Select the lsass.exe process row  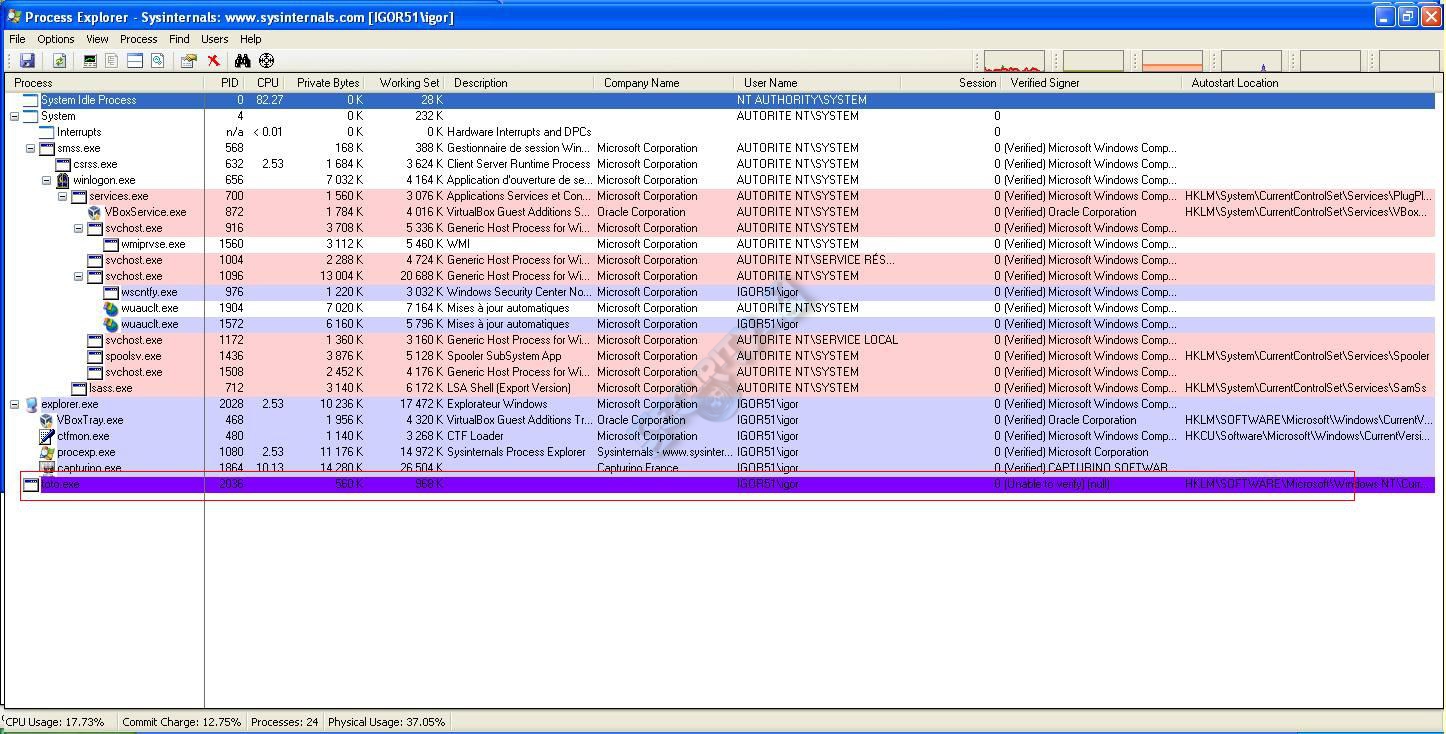[720, 388]
